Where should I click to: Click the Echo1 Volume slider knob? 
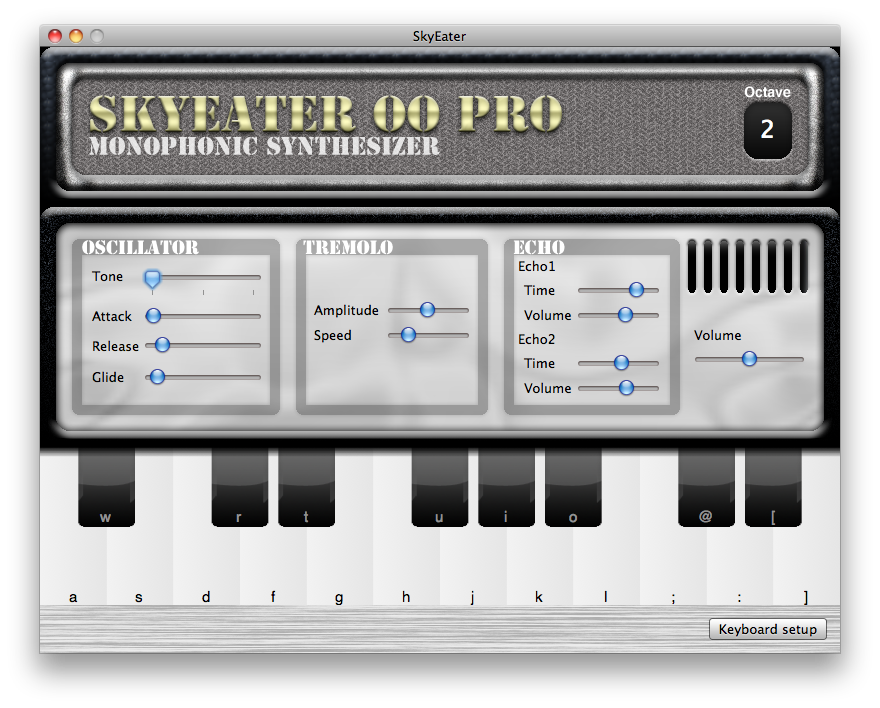click(x=625, y=315)
